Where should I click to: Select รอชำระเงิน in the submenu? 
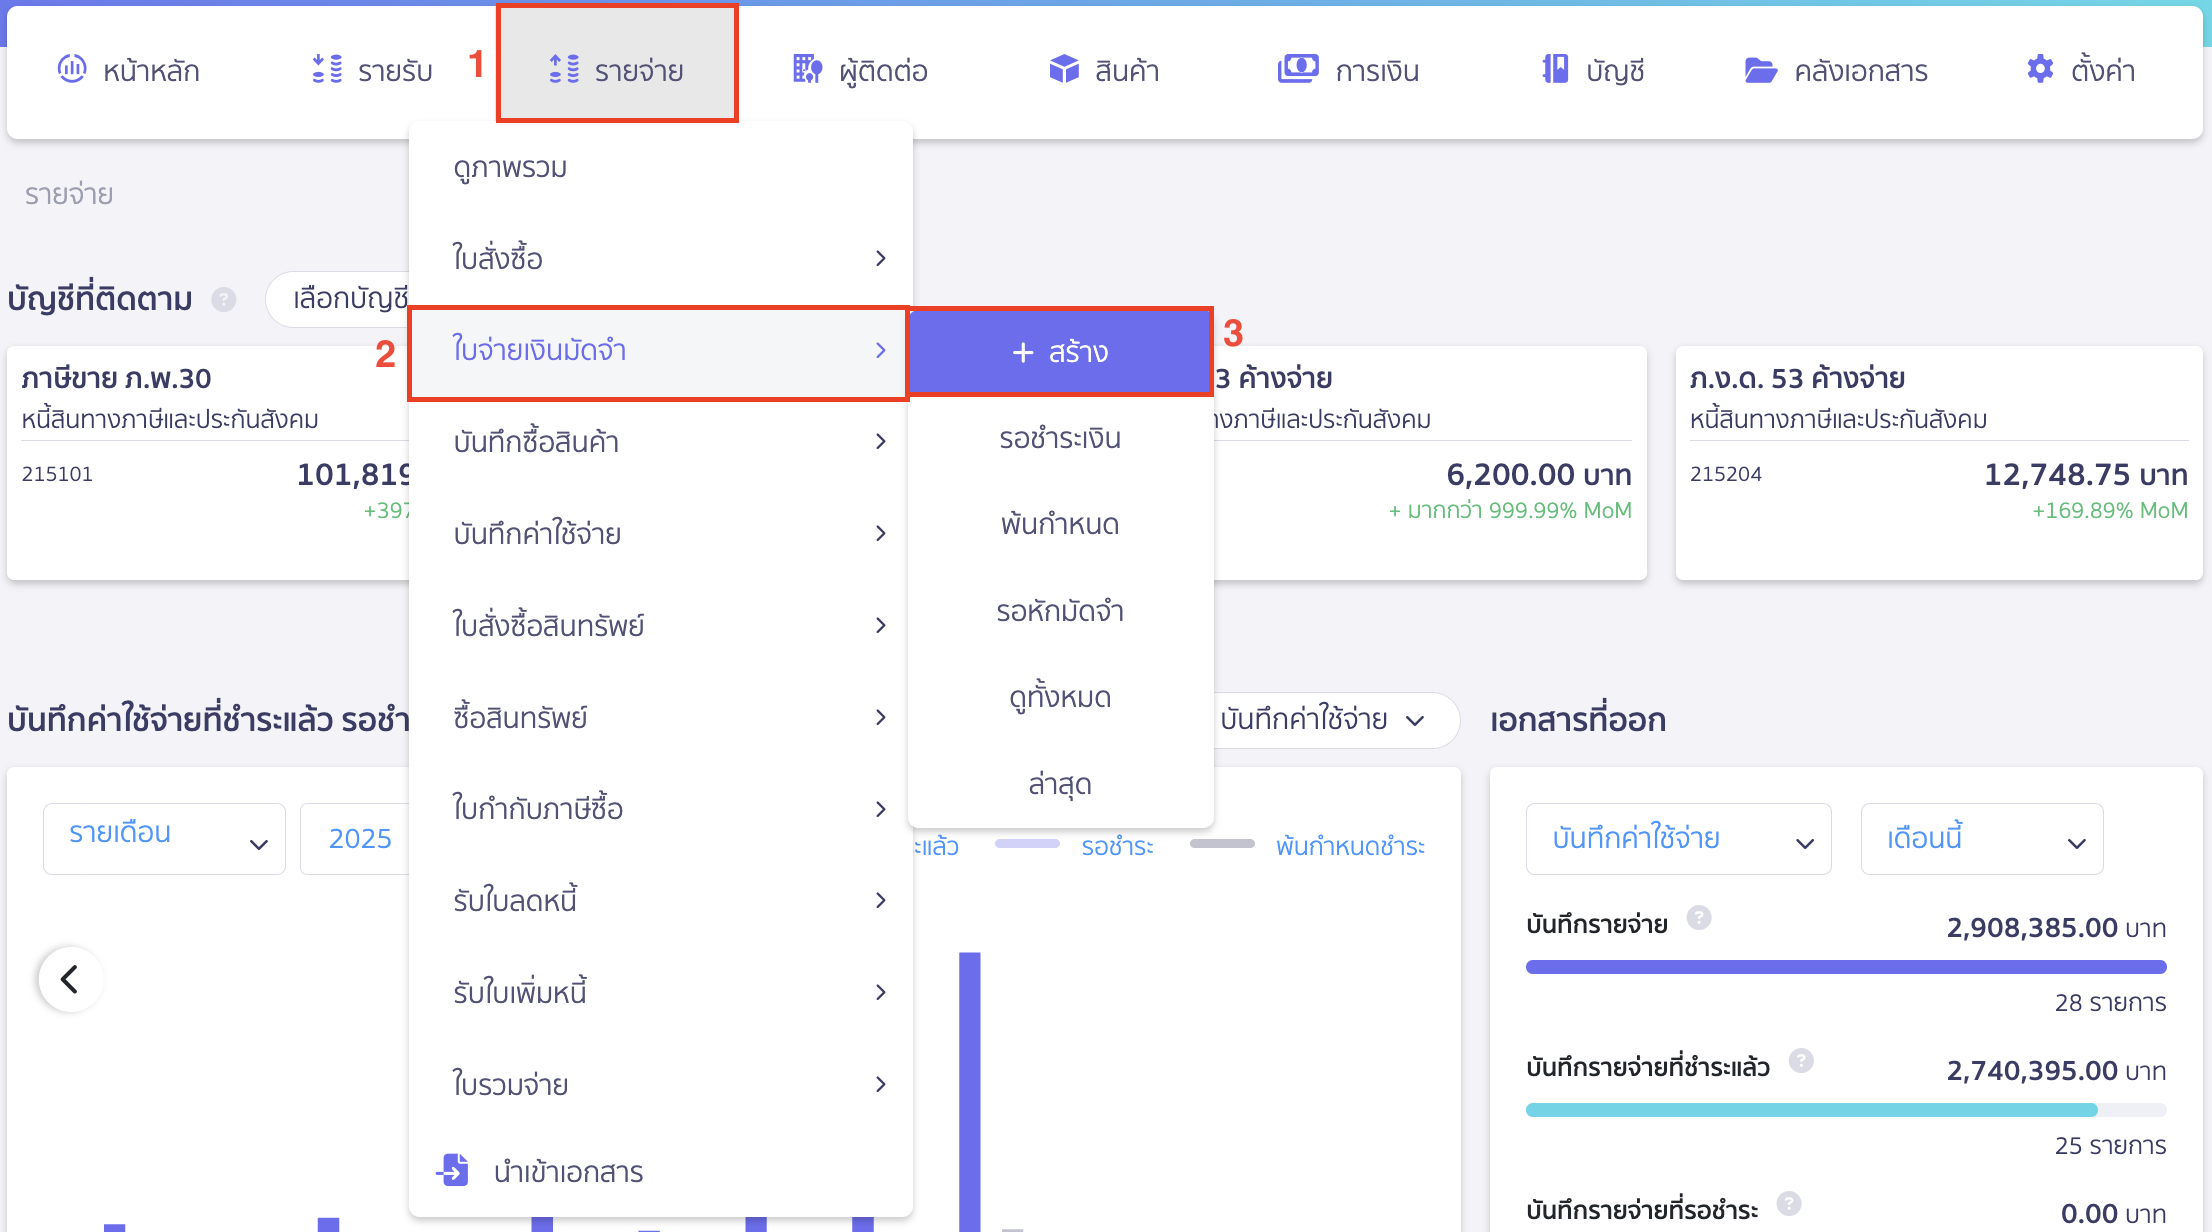pyautogui.click(x=1060, y=438)
